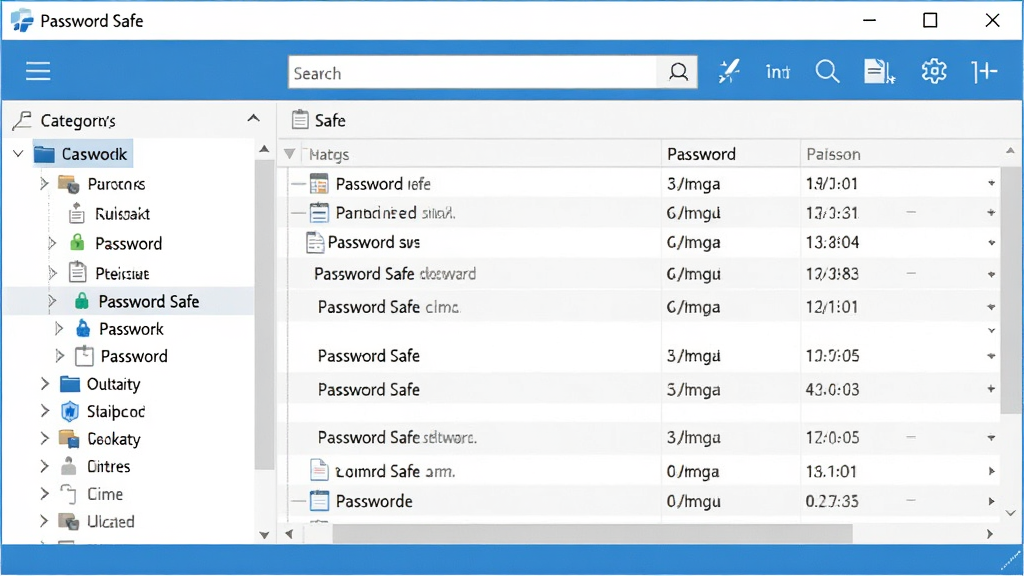This screenshot has width=1024, height=576.
Task: Expand the Staipcod node
Action: pyautogui.click(x=44, y=411)
